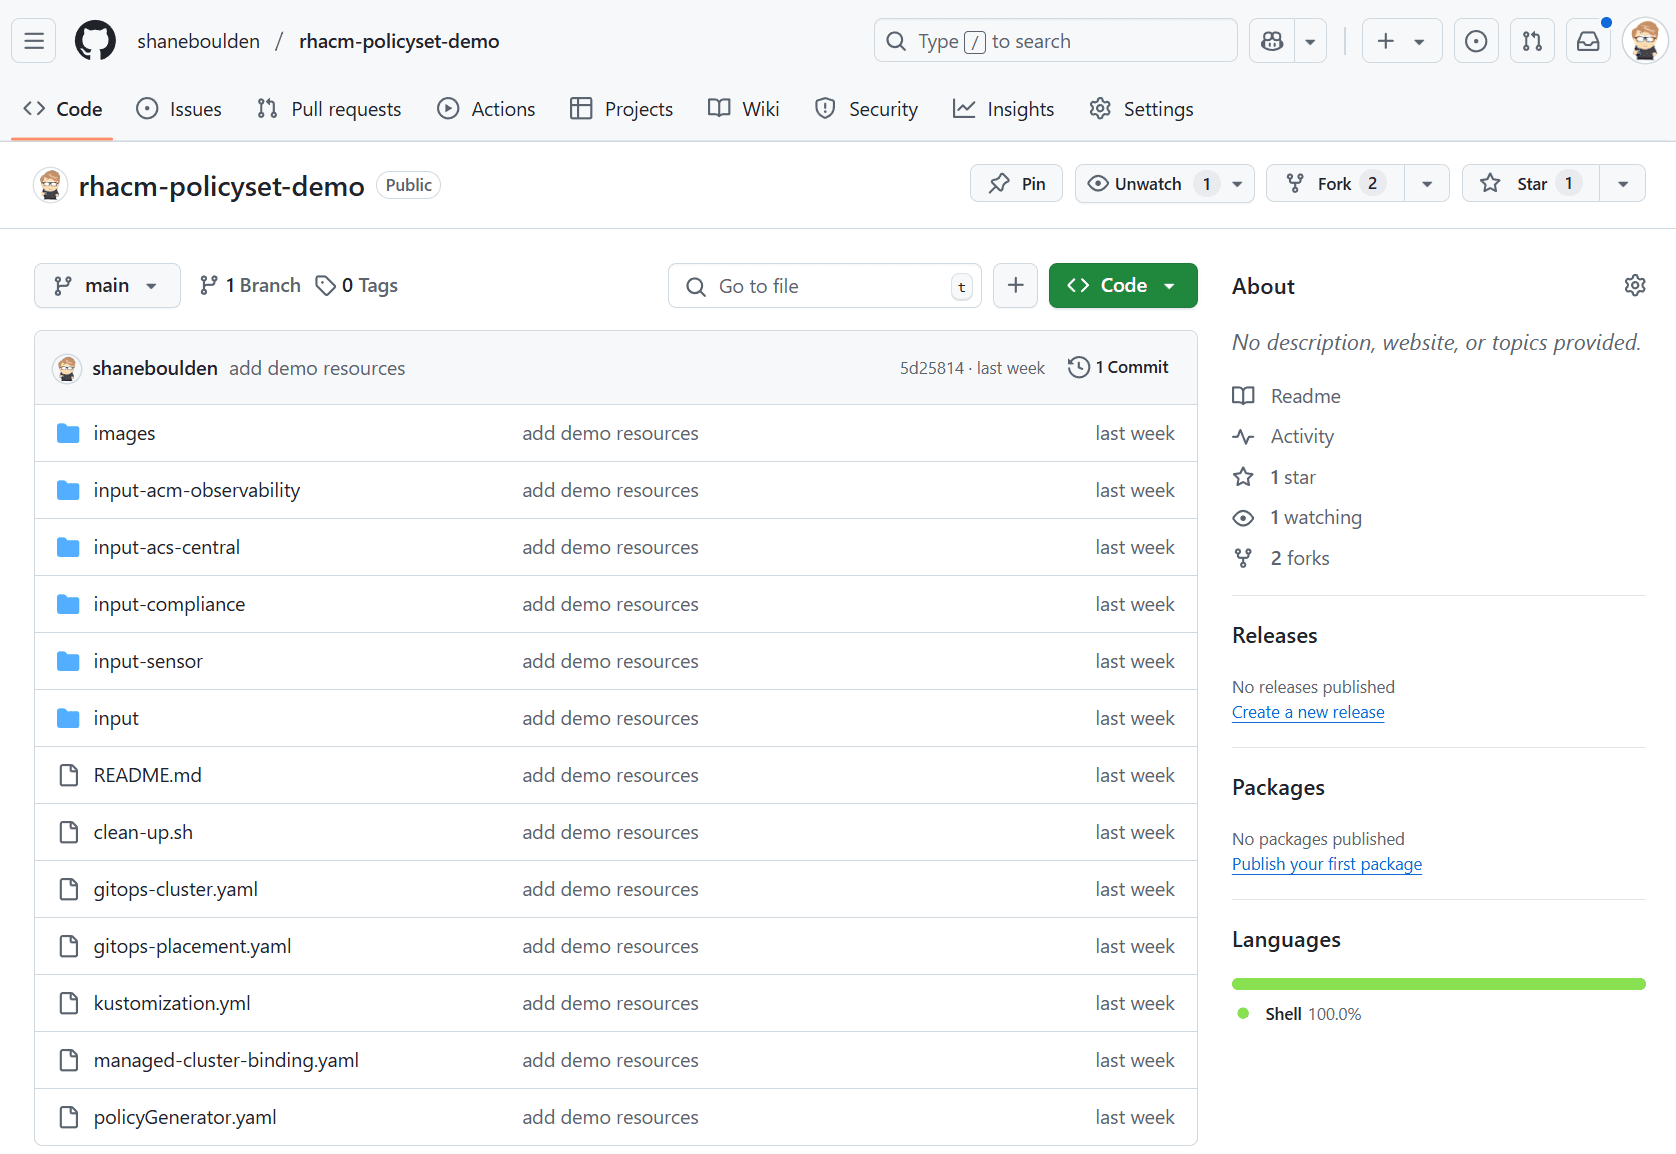
Task: Open the Copilot chat icon
Action: coord(1272,41)
